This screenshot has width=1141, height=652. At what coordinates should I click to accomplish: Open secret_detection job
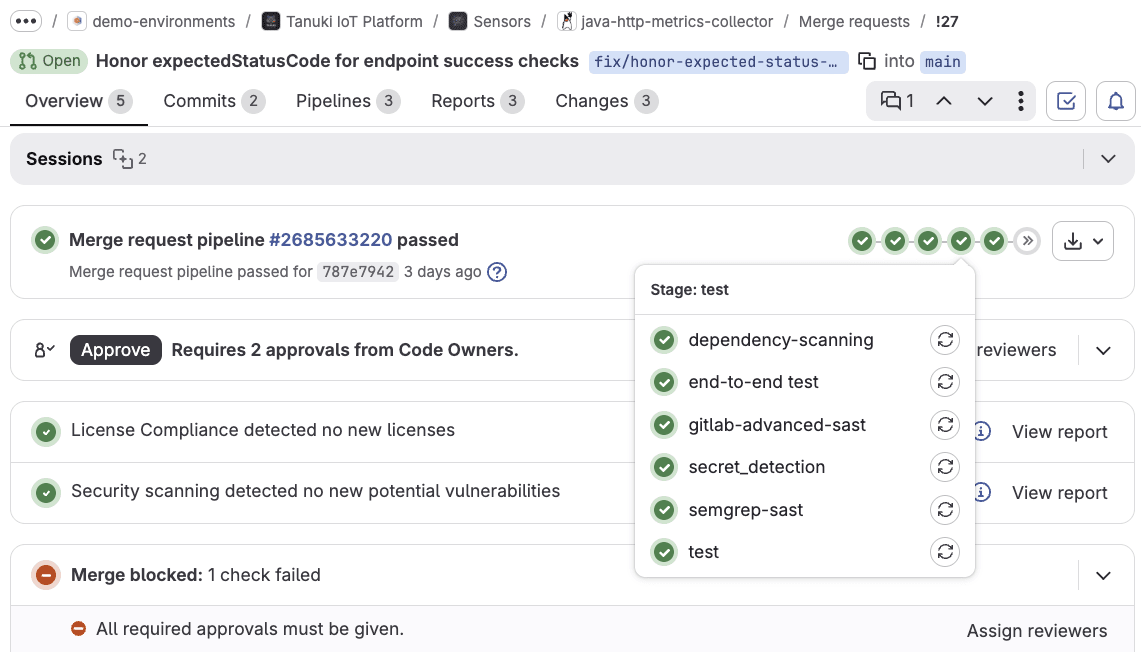click(x=757, y=467)
